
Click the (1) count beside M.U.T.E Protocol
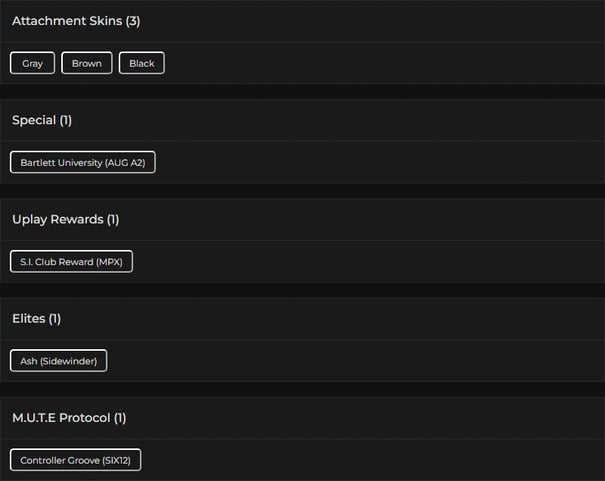point(120,417)
